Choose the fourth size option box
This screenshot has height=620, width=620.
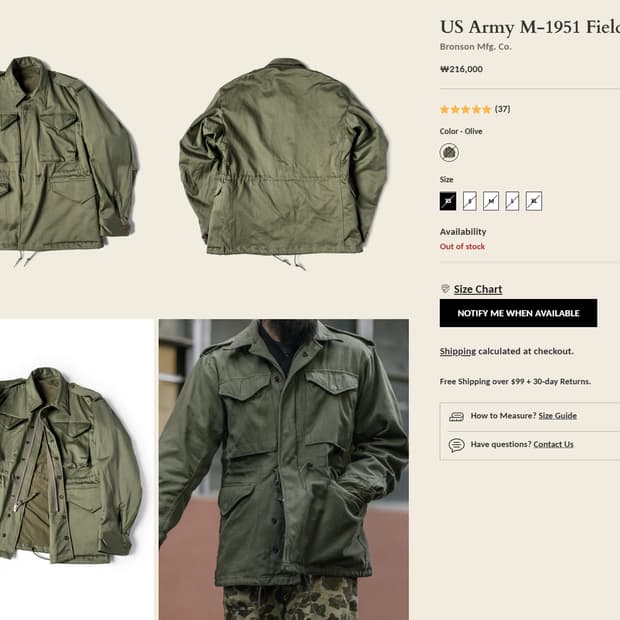tap(513, 201)
